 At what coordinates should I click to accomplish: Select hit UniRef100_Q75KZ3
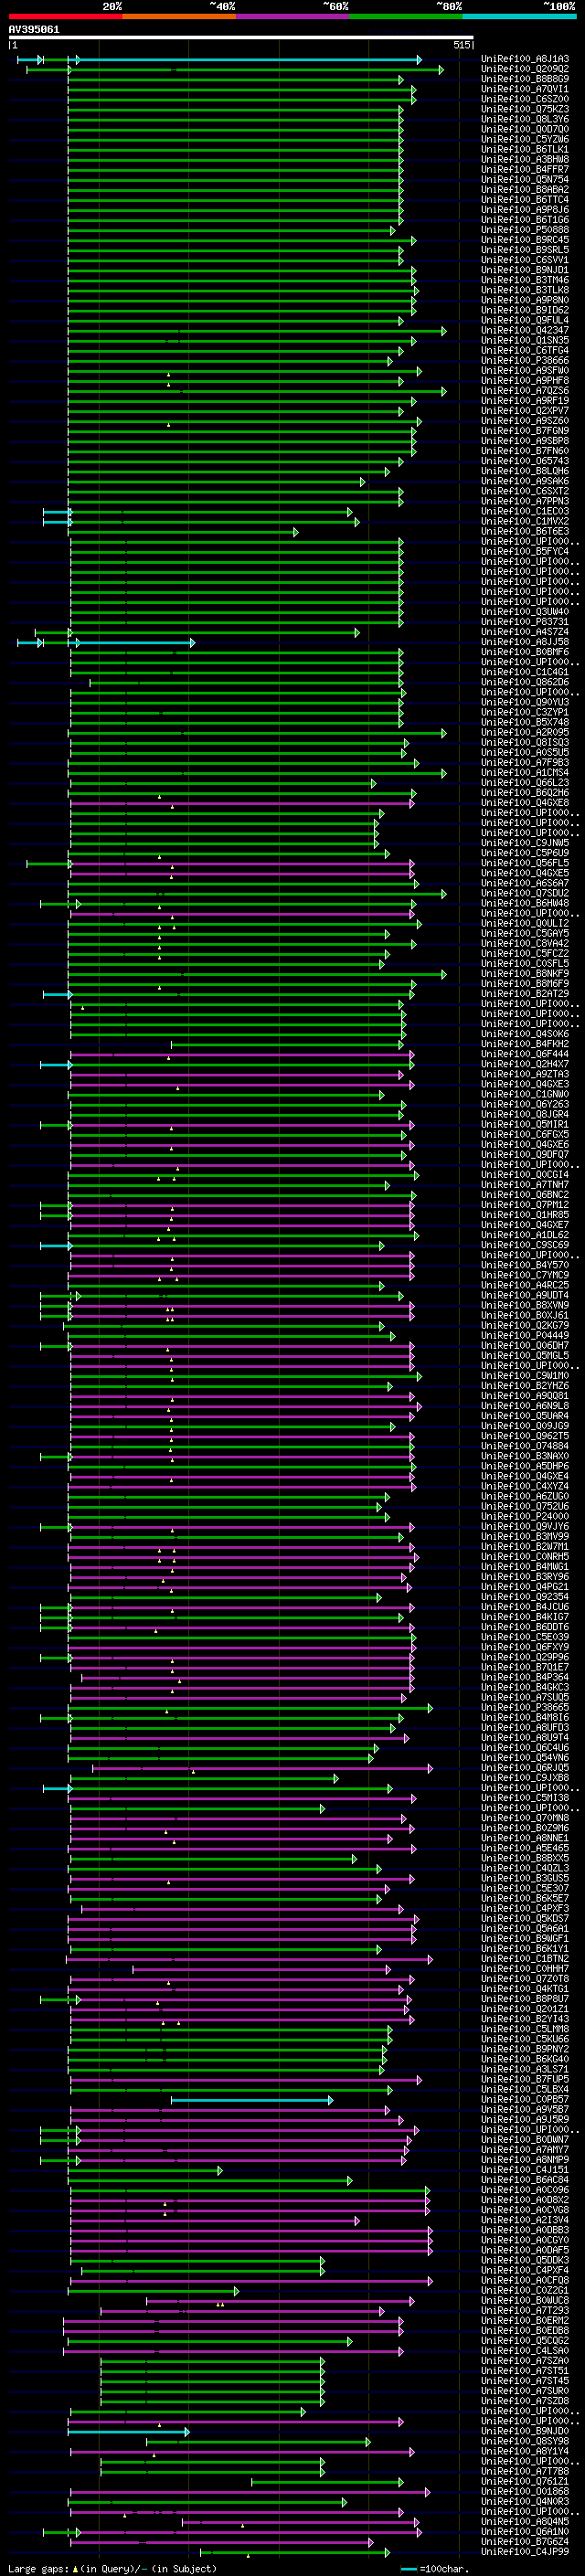[x=525, y=110]
